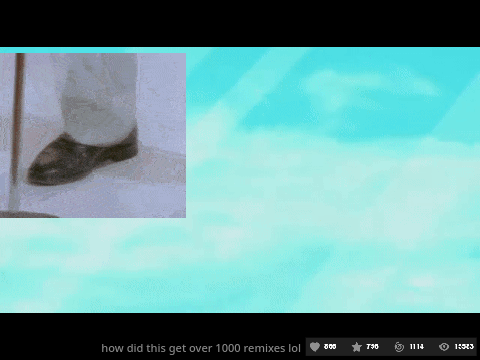
Task: Click the loves count beside the heart
Action: pyautogui.click(x=330, y=347)
